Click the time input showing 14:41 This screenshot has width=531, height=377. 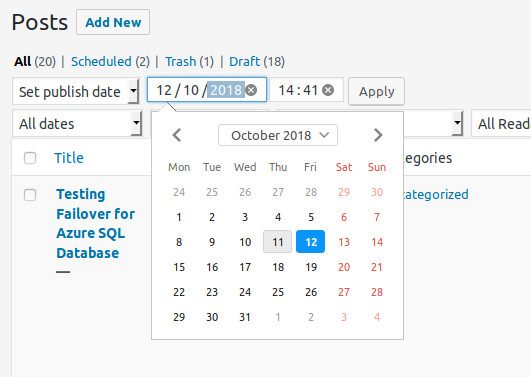coord(298,90)
